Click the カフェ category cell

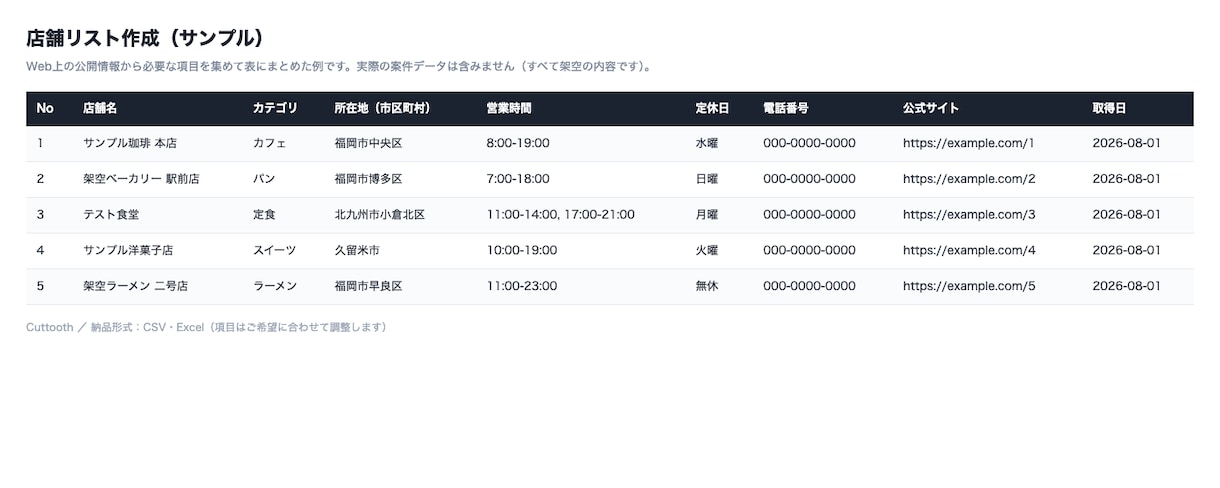coord(270,143)
